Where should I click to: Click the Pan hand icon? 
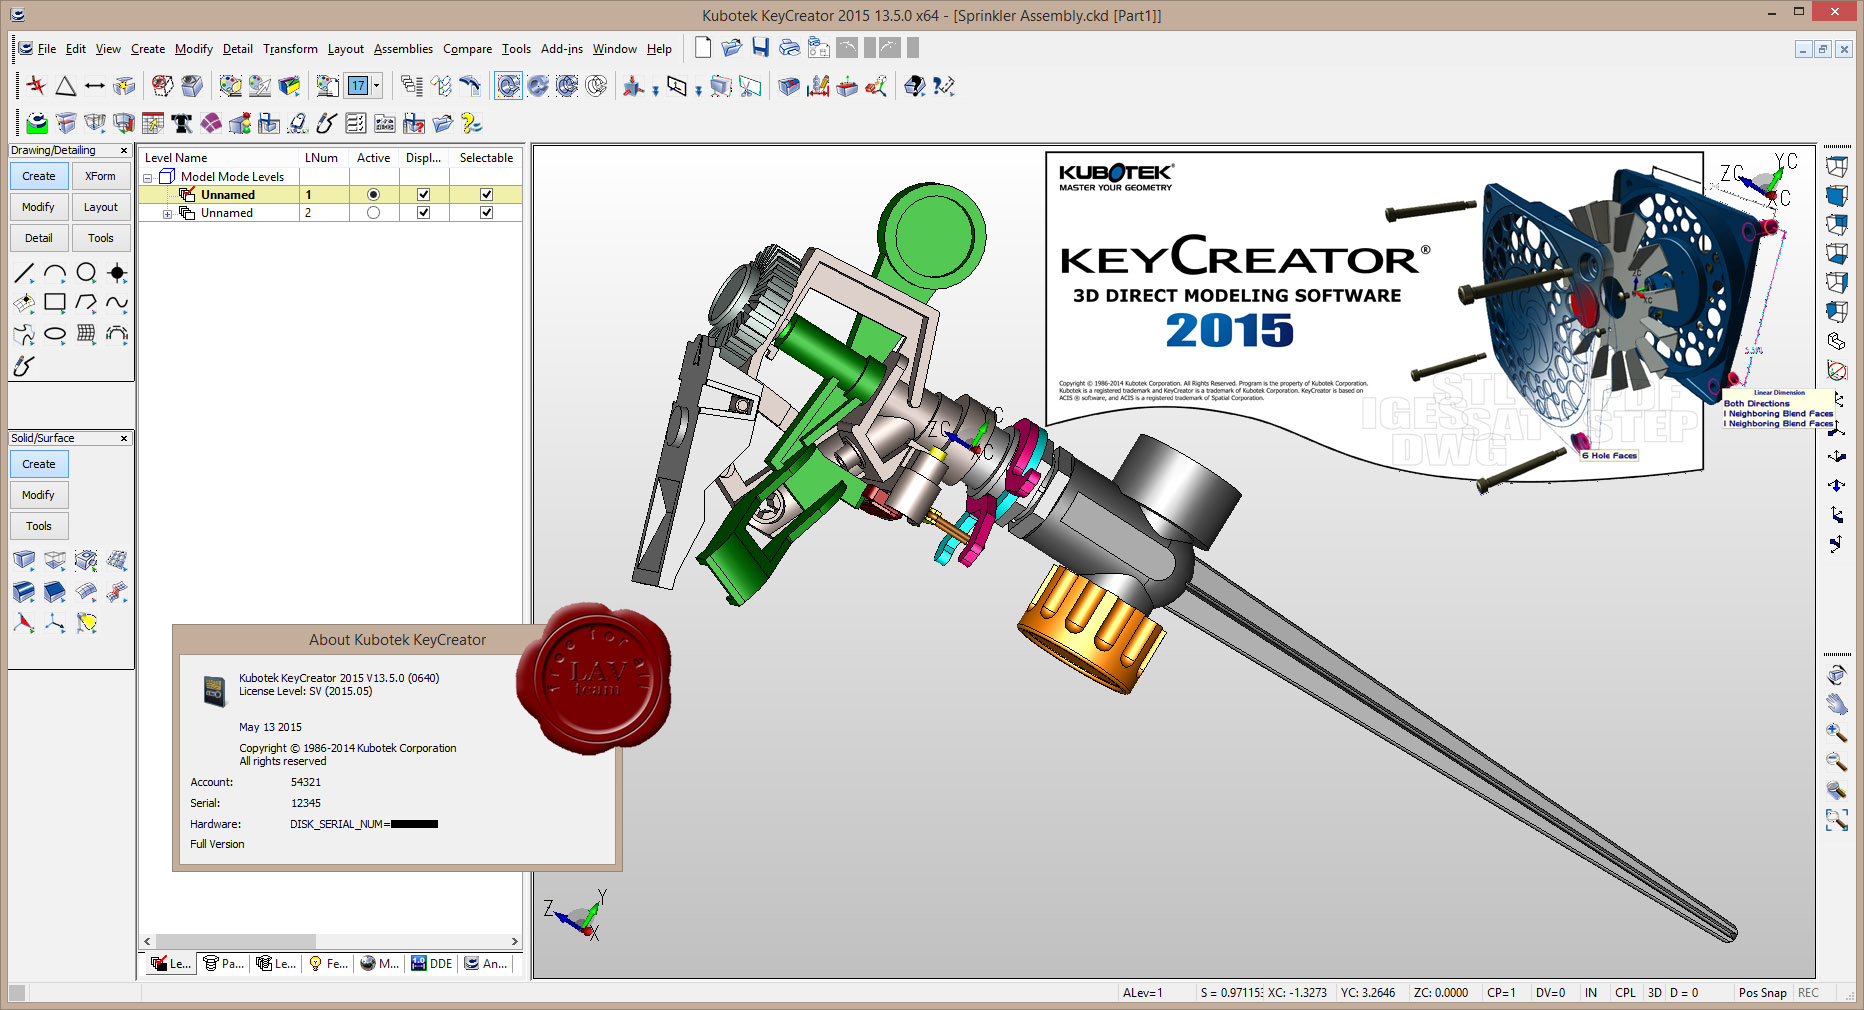tap(1836, 704)
